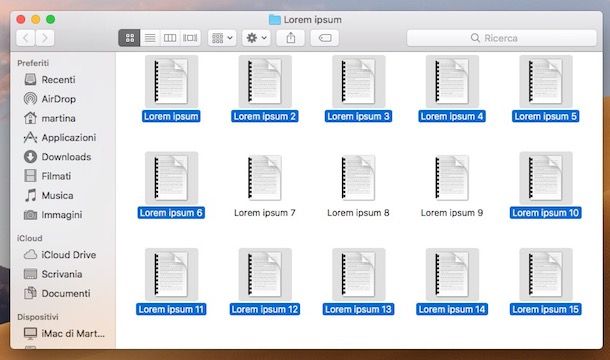Minimize the window with yellow button
The height and width of the screenshot is (360, 610).
(36, 19)
